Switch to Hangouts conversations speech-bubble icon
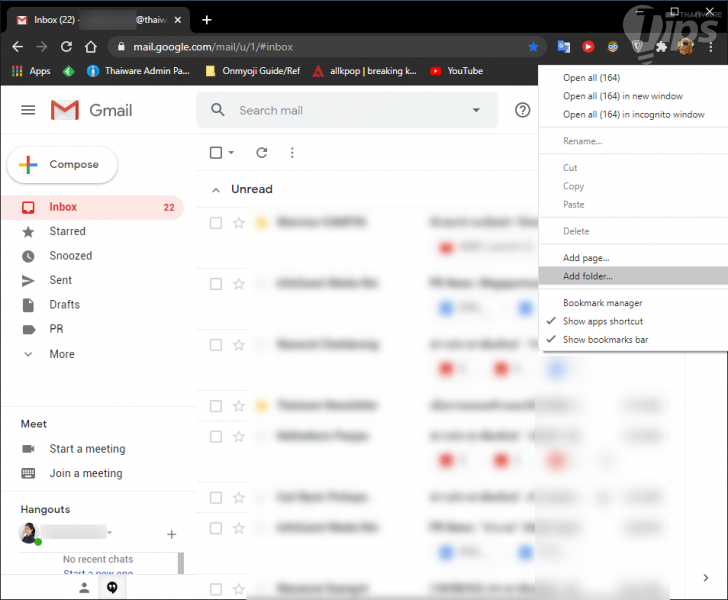728x600 pixels. click(112, 588)
